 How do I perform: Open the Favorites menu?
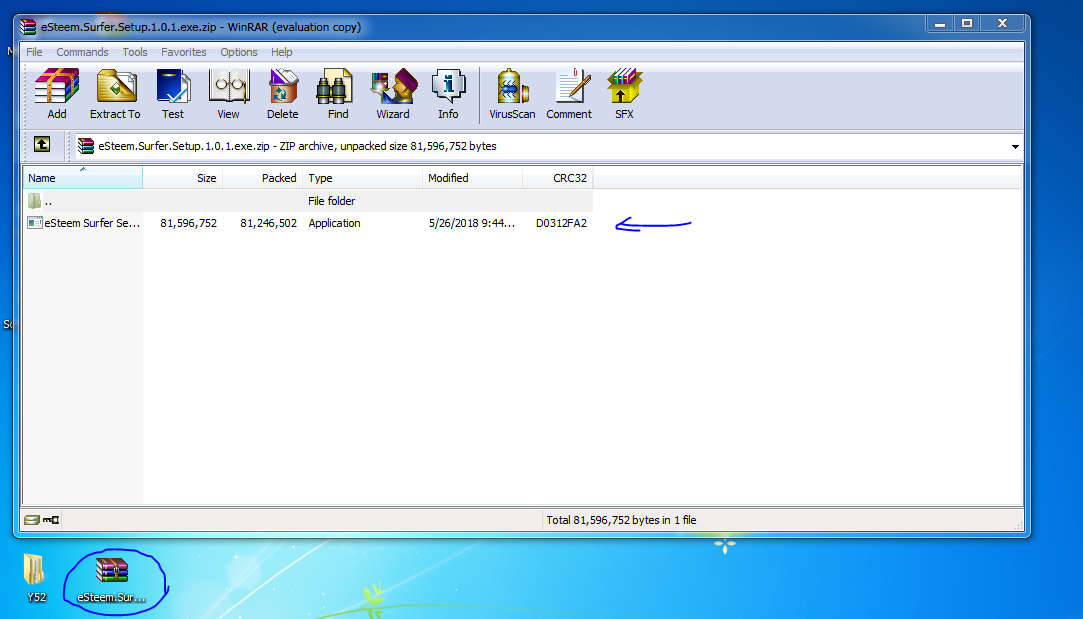pos(184,52)
